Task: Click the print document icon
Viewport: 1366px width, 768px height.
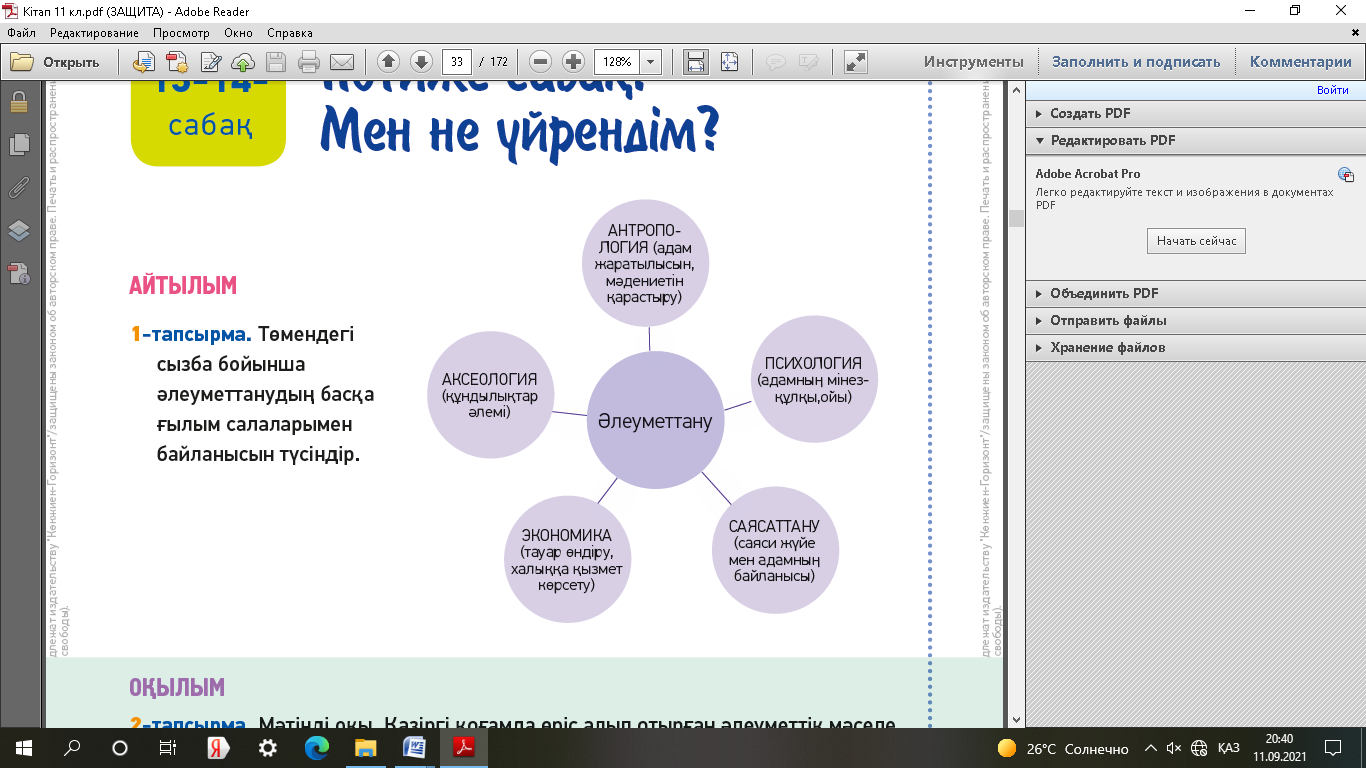Action: 309,62
